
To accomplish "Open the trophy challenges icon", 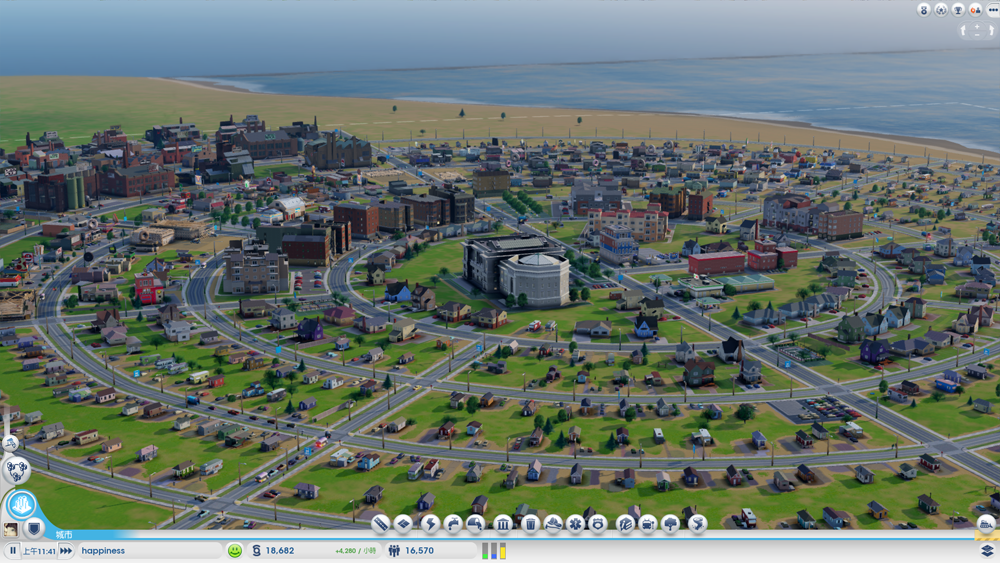I will 958,9.
